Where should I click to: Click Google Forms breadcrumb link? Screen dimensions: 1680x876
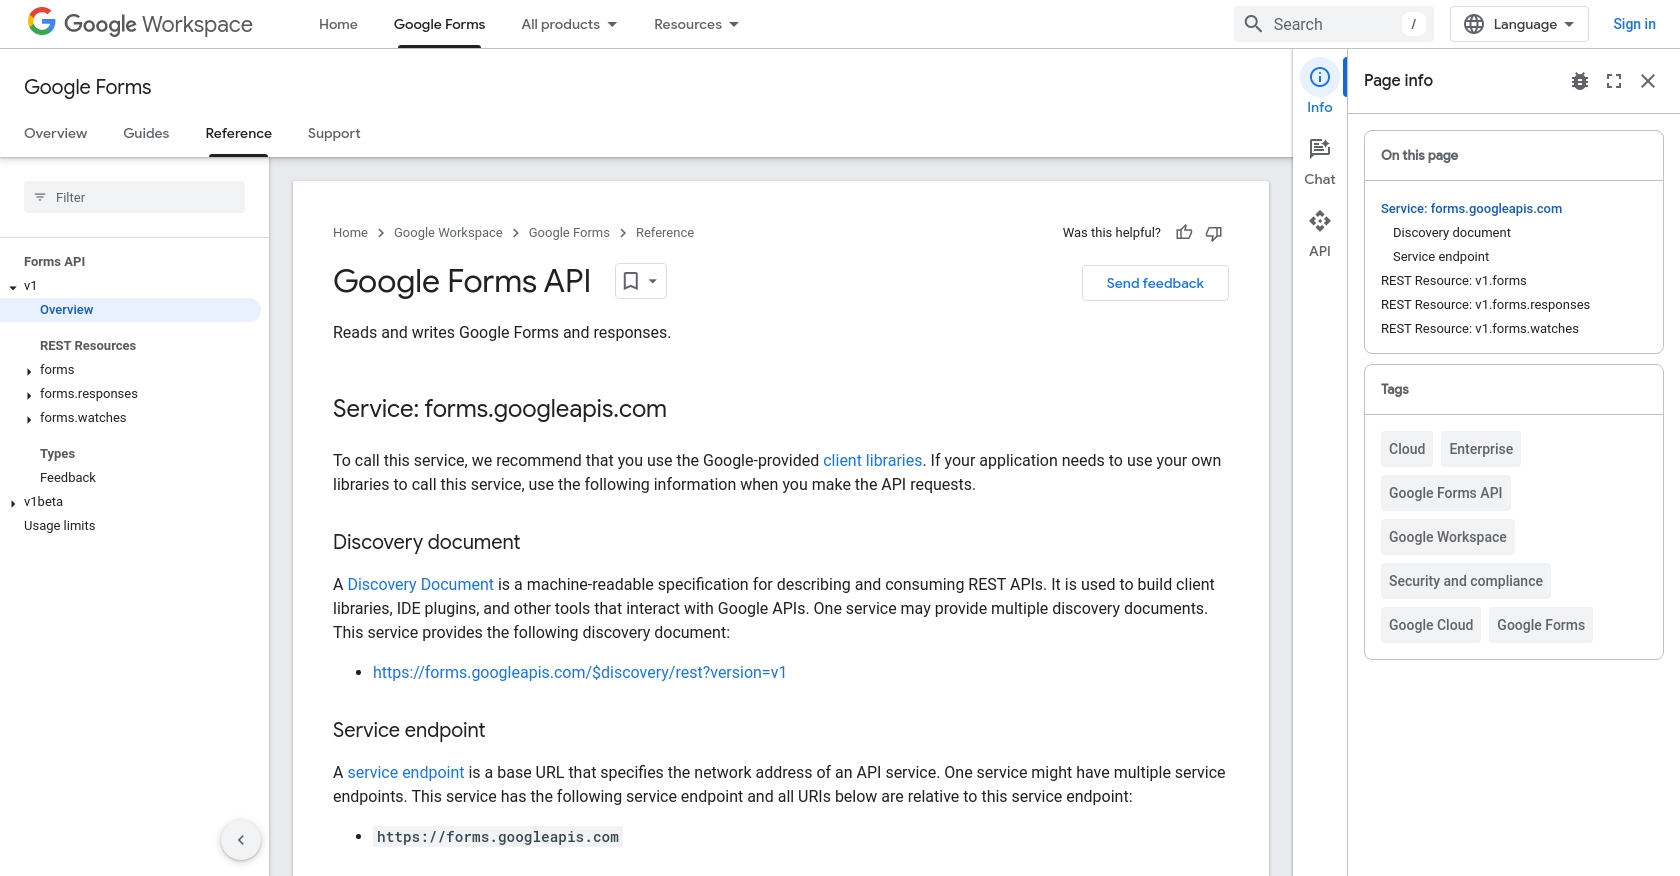point(569,233)
